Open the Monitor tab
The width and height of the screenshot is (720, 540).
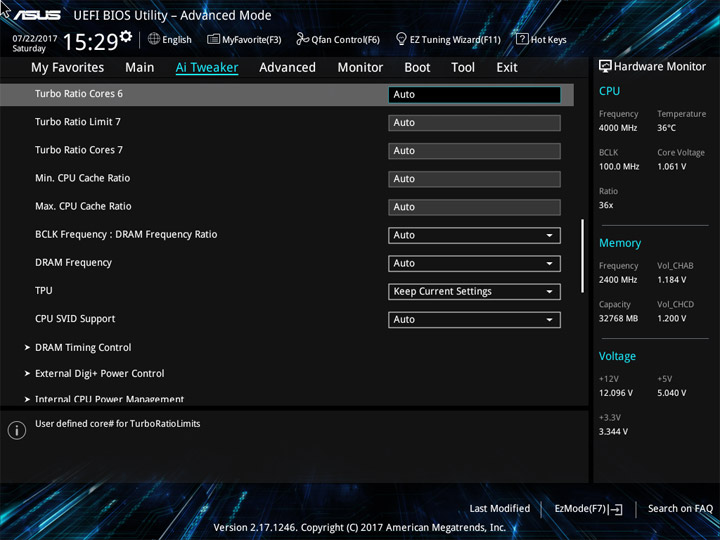(360, 68)
